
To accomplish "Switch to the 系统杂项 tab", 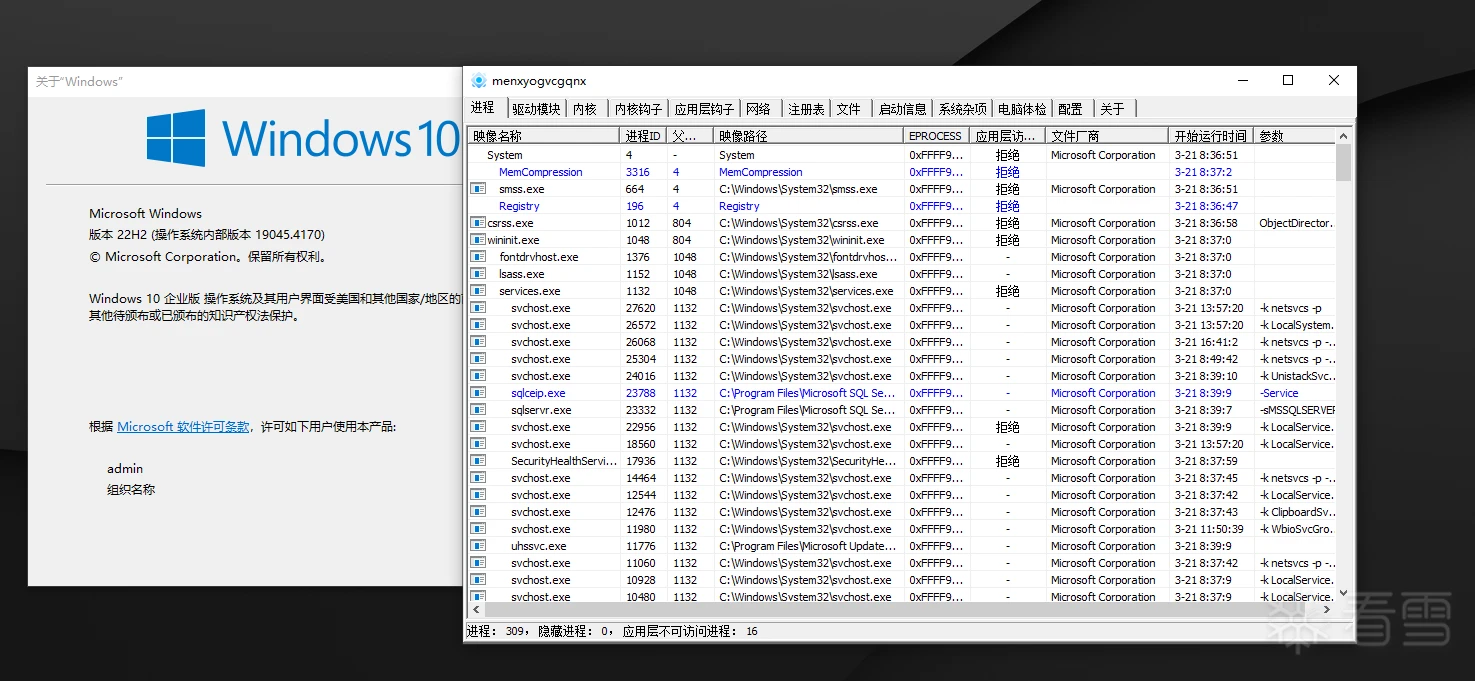I will (x=962, y=109).
